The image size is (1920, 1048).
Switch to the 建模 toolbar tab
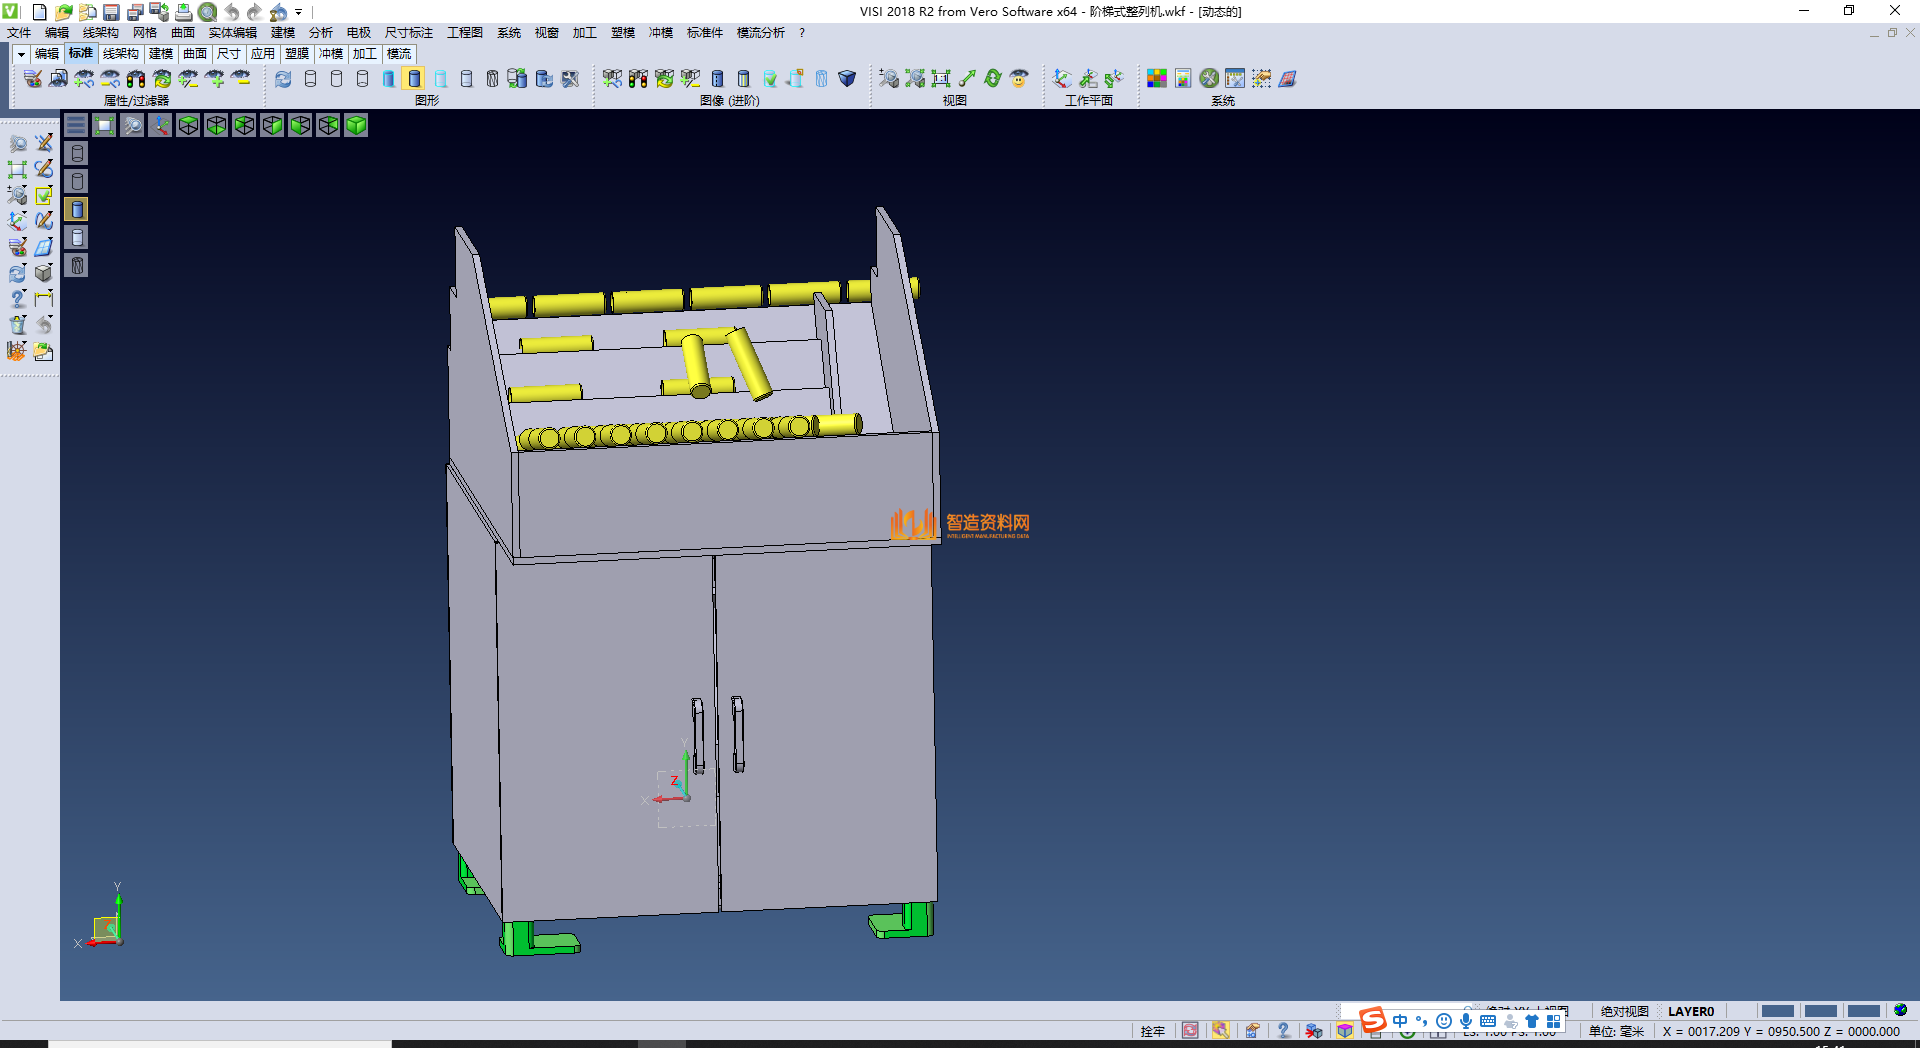[x=161, y=54]
